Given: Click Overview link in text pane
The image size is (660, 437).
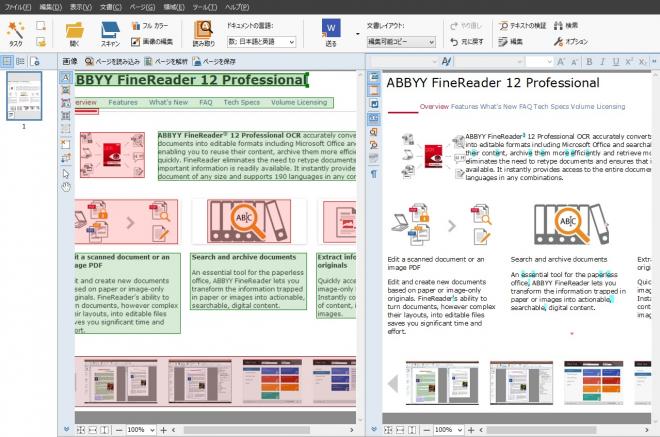Looking at the screenshot, I should 434,107.
